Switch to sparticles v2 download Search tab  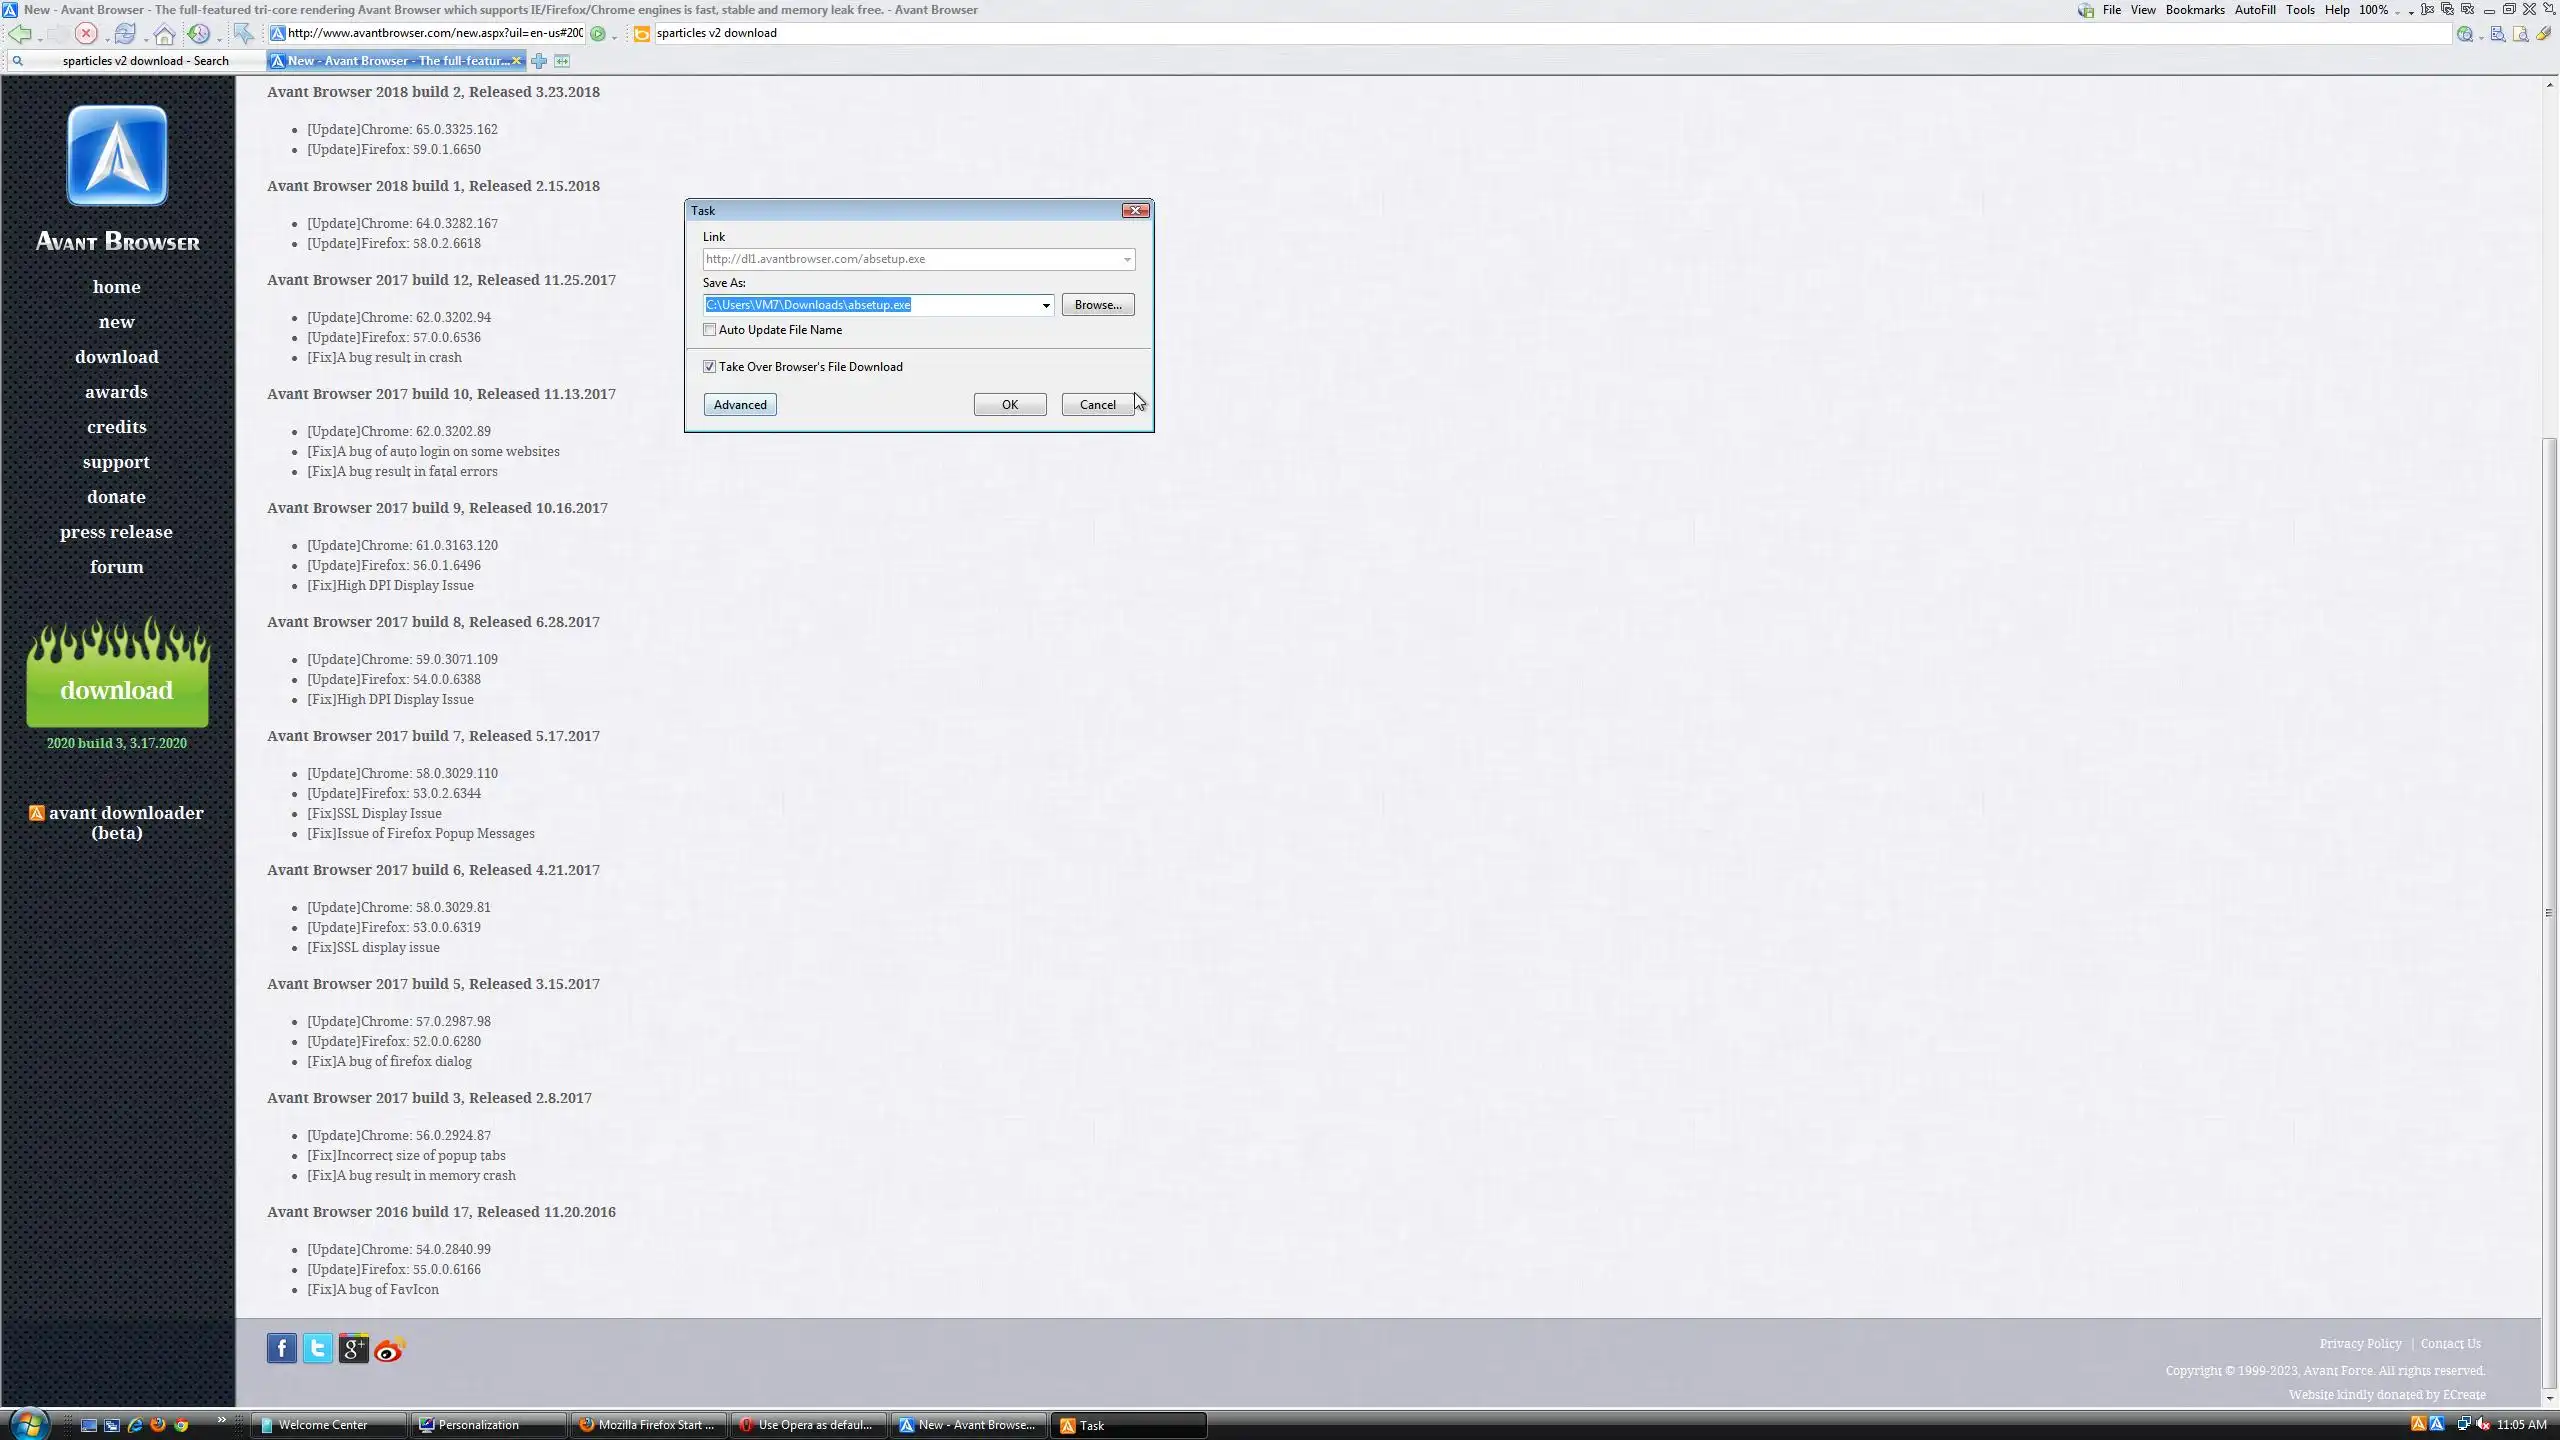coord(145,61)
